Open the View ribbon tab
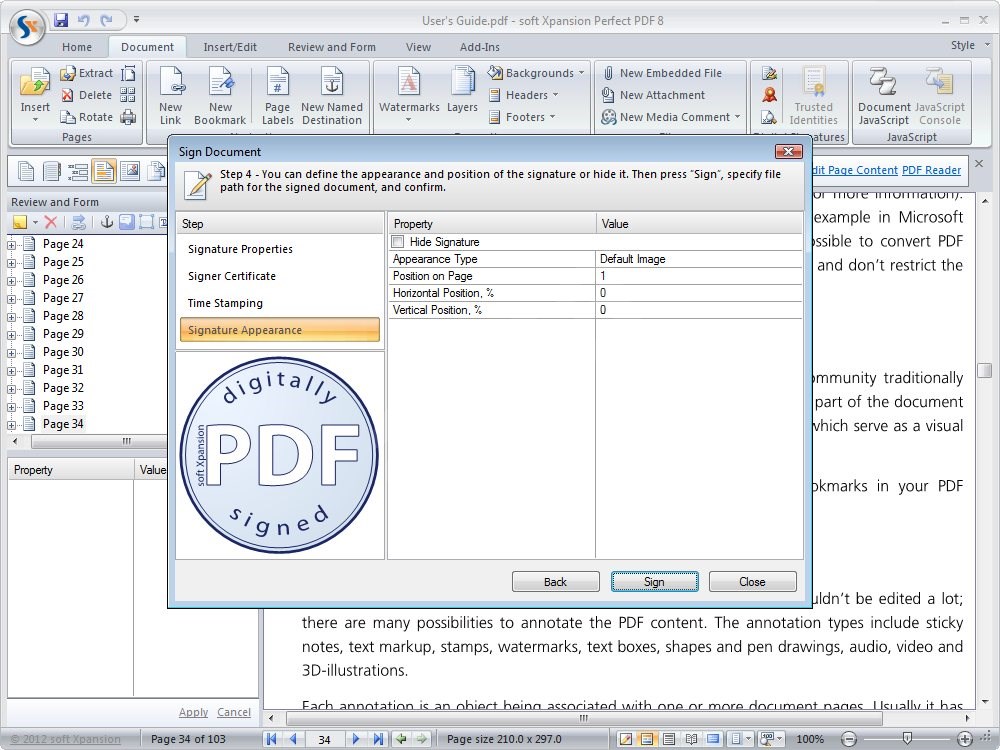The height and width of the screenshot is (750, 1000). [418, 47]
